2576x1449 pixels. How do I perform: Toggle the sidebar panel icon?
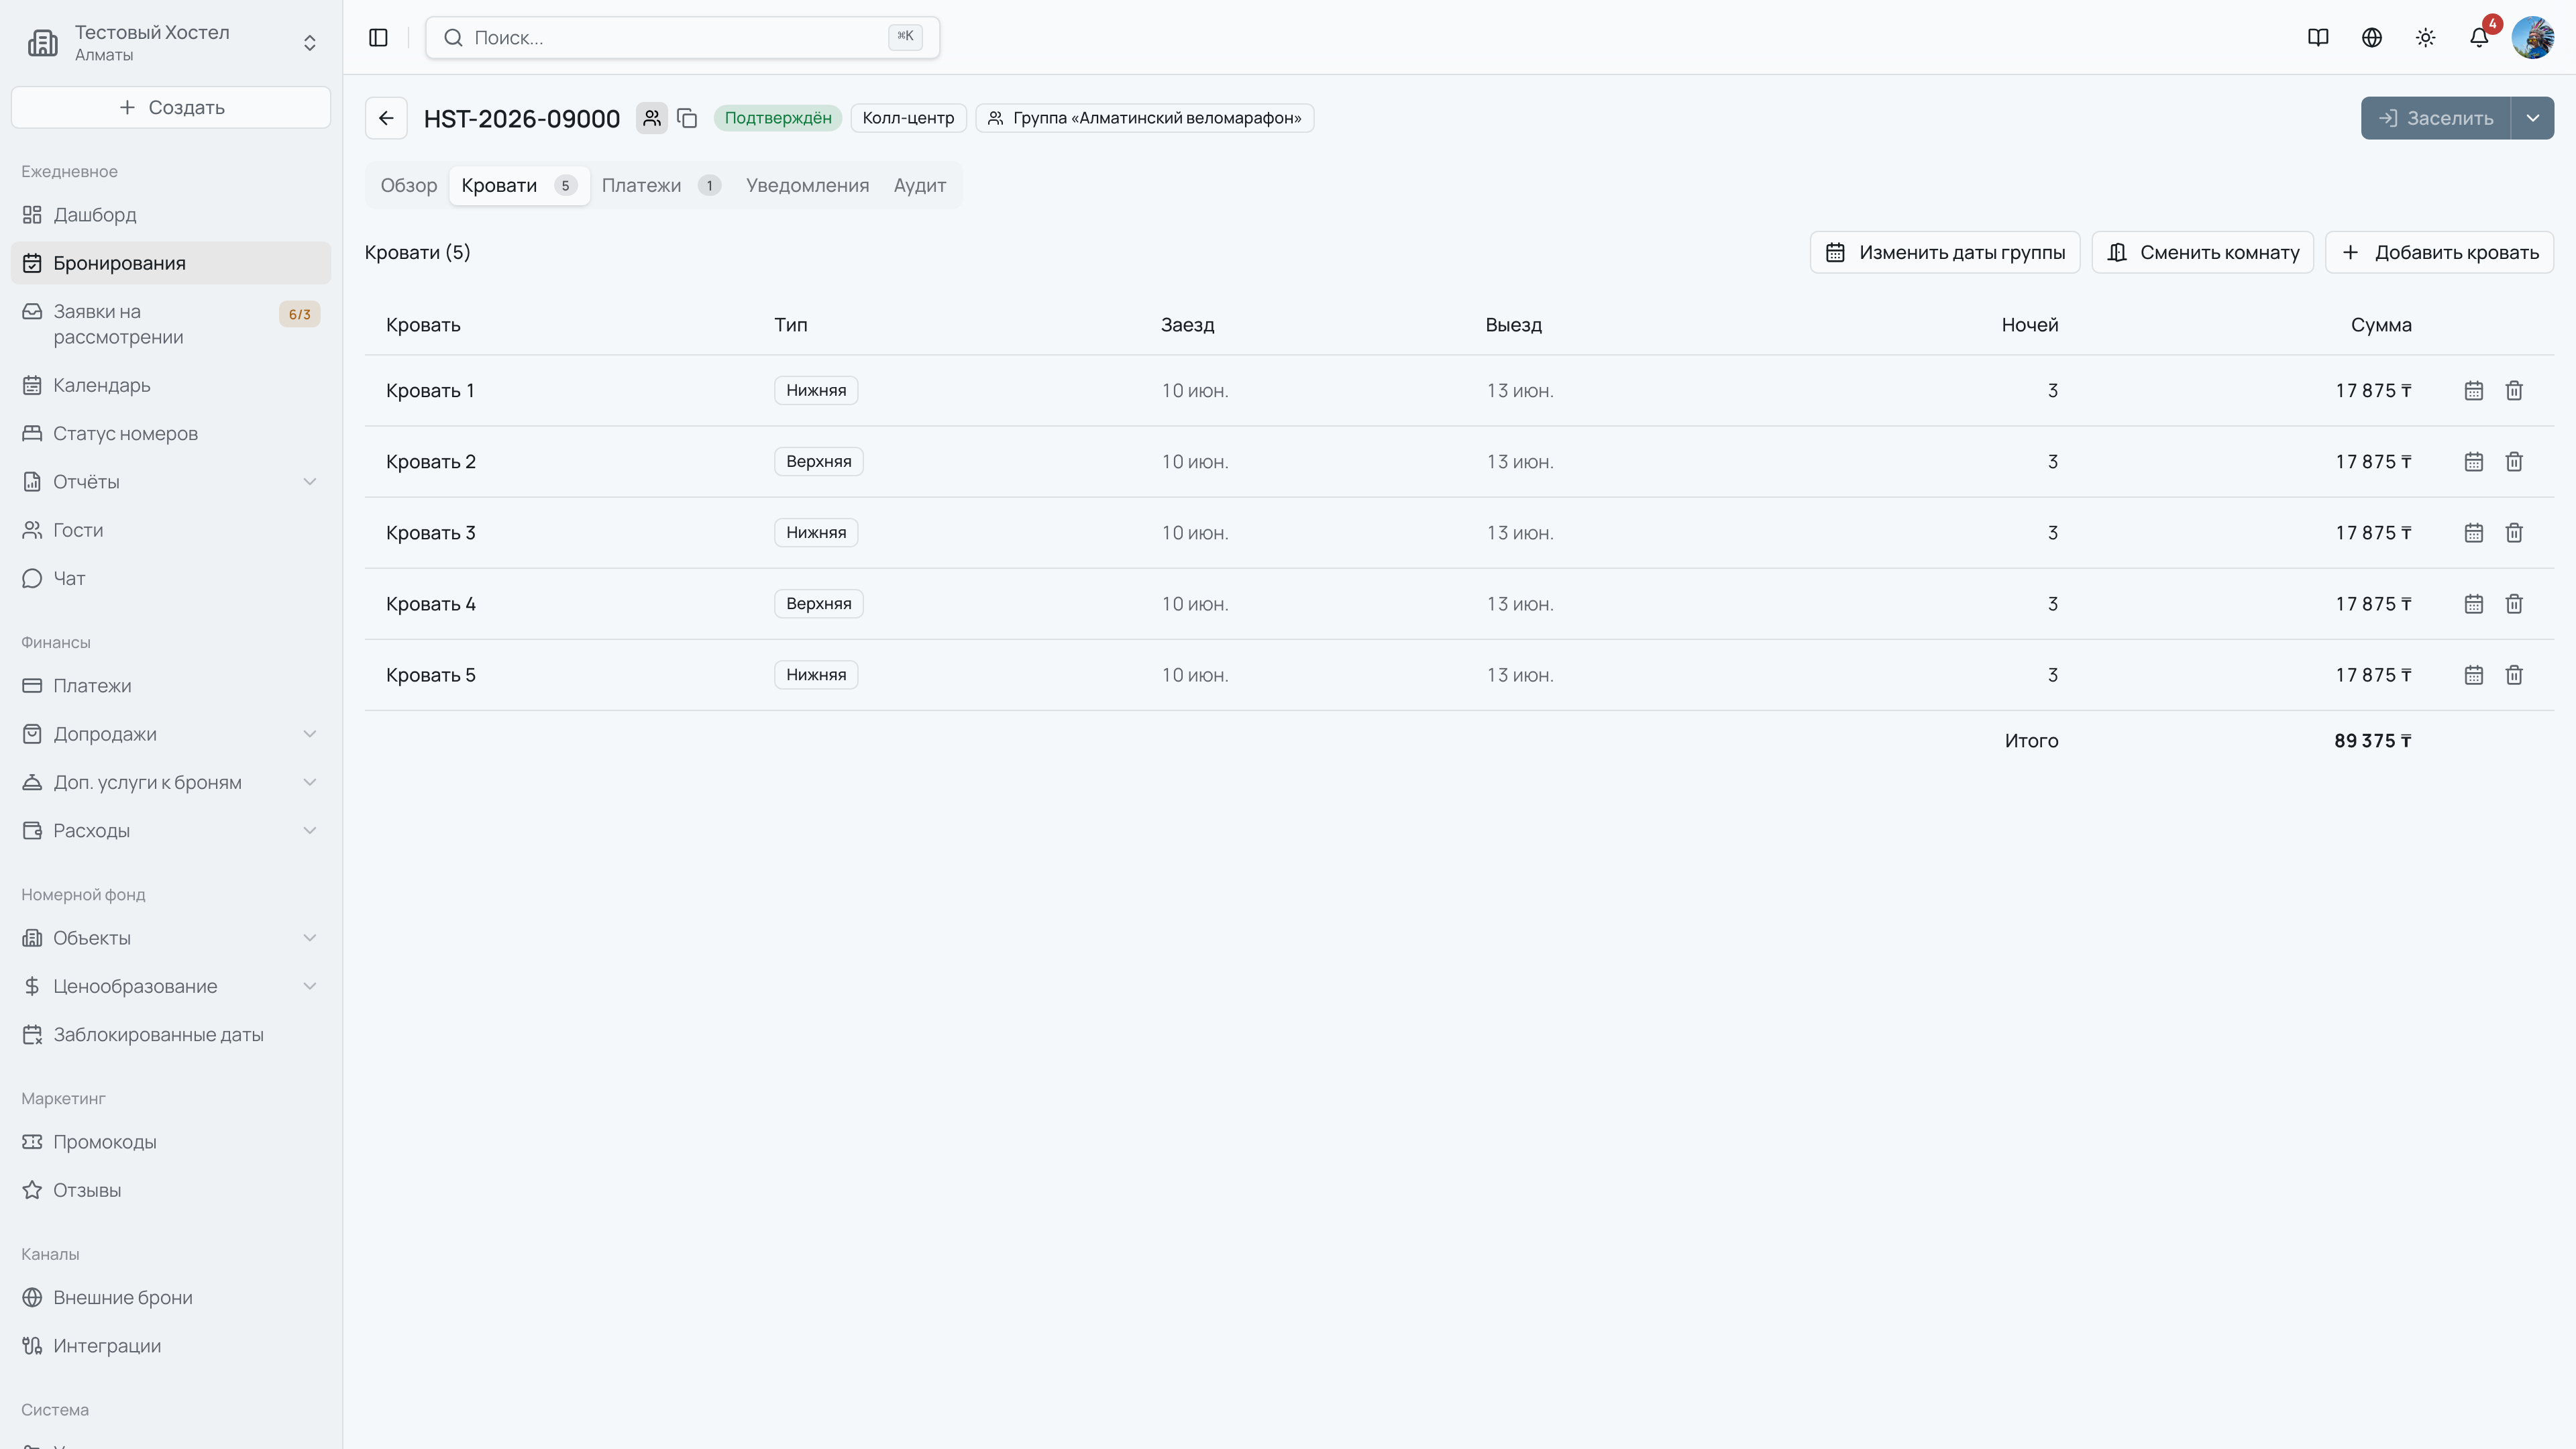(378, 37)
